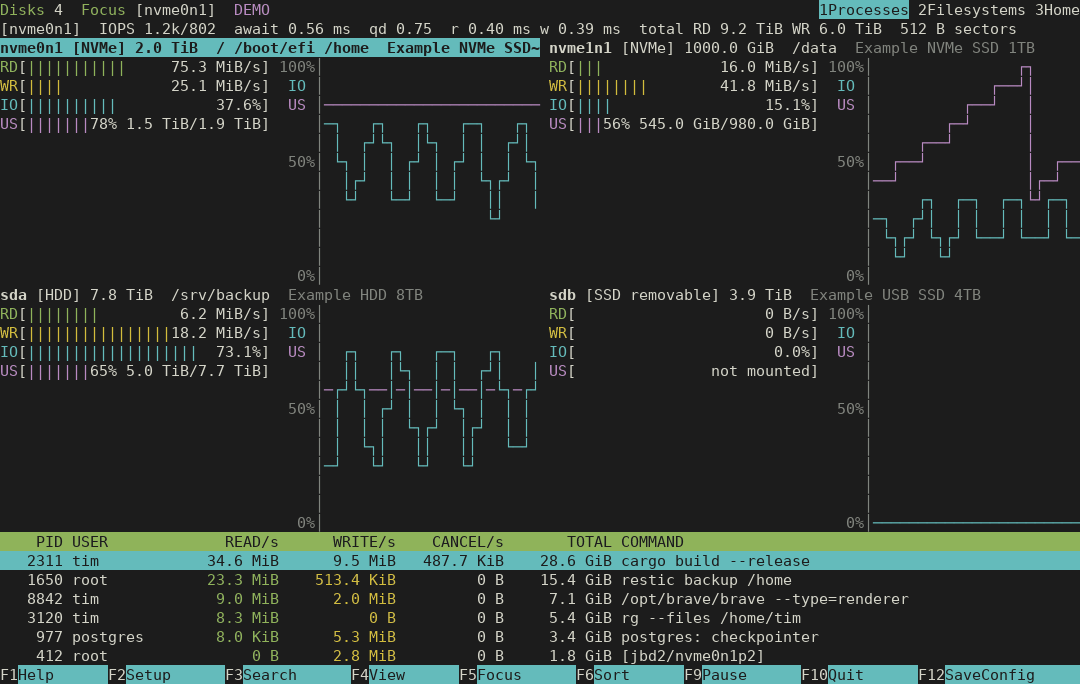
Task: Select the brave renderer process row
Action: coord(540,599)
